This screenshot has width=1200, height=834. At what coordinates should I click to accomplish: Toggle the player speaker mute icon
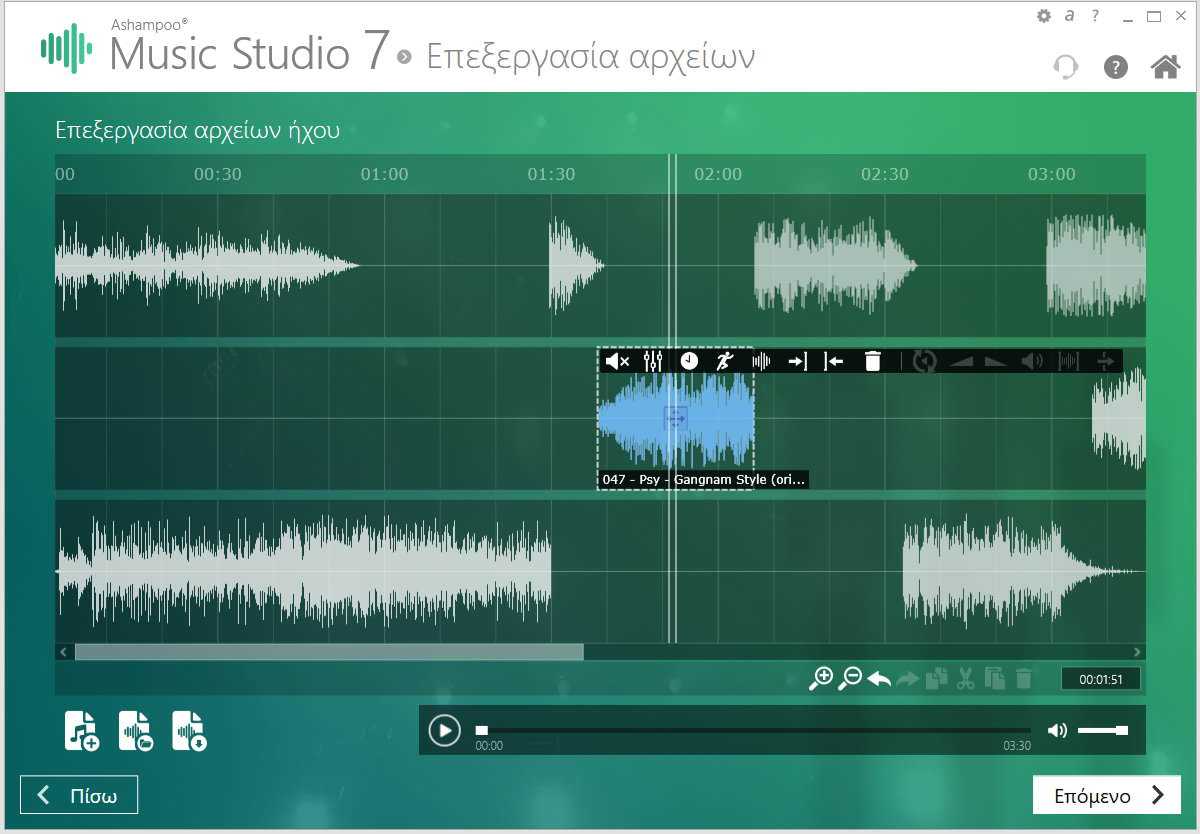[x=1057, y=731]
